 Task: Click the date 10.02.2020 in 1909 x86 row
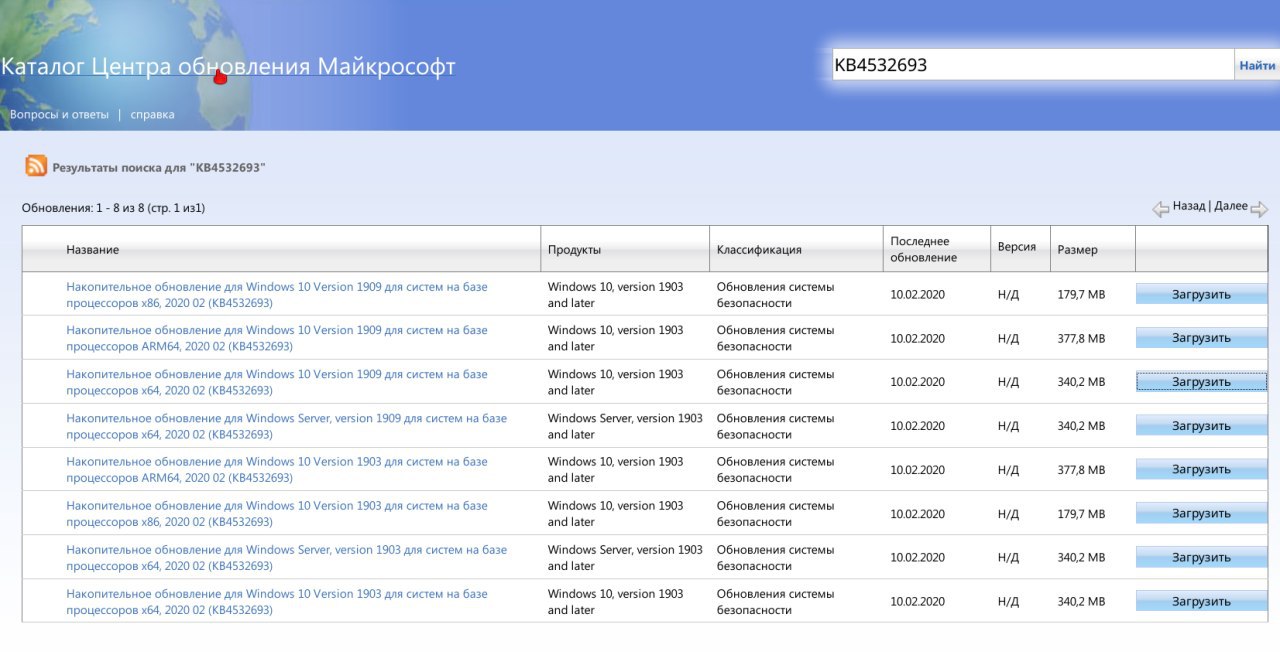[x=917, y=294]
